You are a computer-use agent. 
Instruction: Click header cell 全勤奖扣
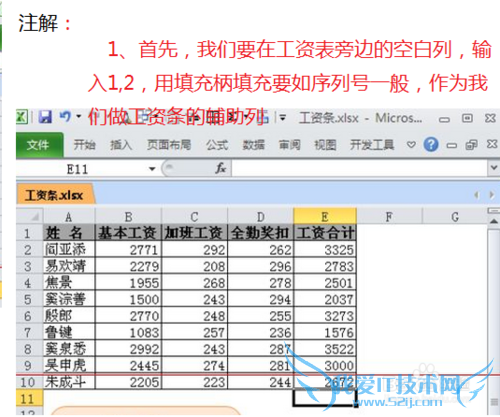[261, 233]
